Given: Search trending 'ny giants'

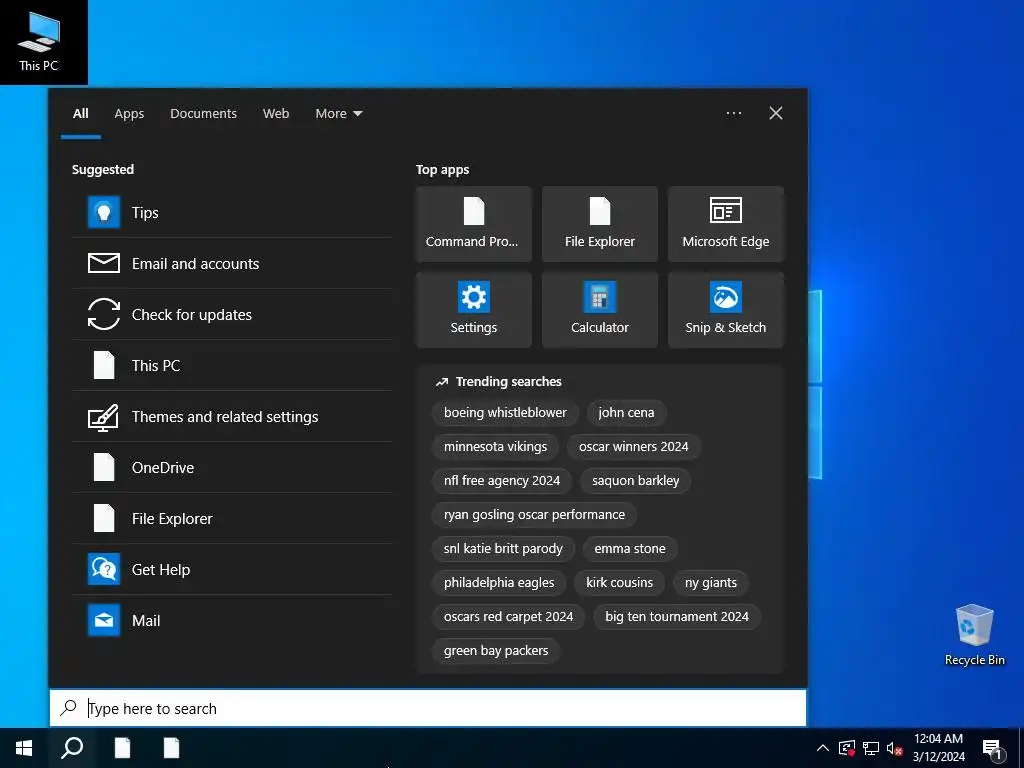Looking at the screenshot, I should coord(711,583).
